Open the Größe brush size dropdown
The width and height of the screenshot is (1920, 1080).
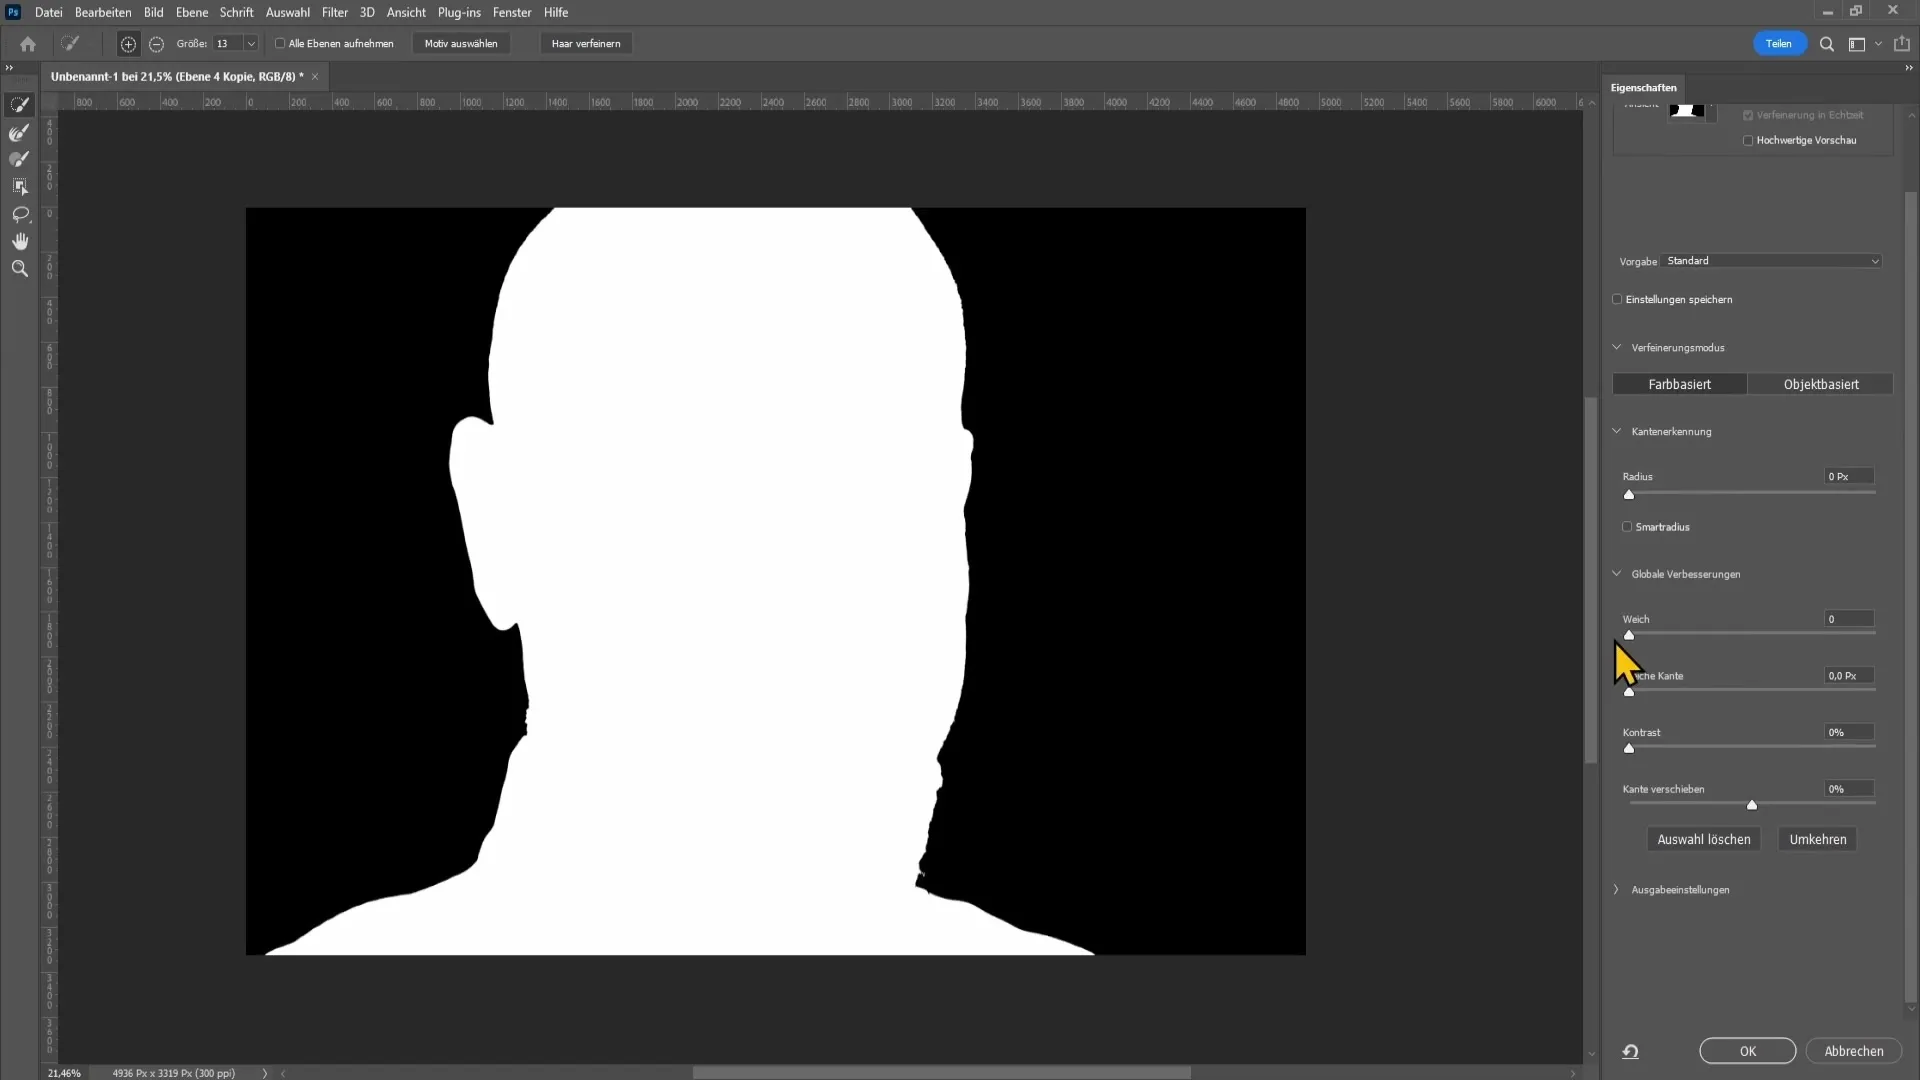click(x=251, y=44)
